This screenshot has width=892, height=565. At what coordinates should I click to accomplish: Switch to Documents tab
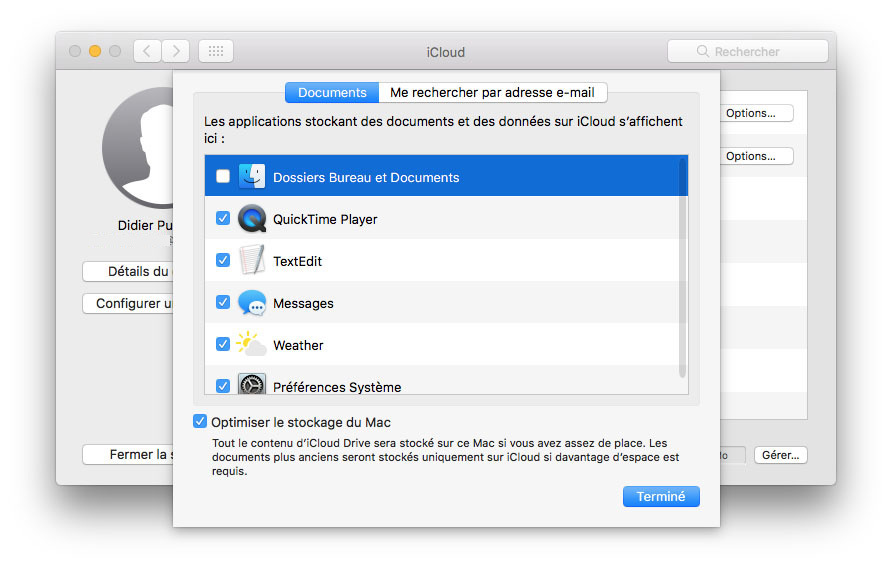click(x=332, y=93)
